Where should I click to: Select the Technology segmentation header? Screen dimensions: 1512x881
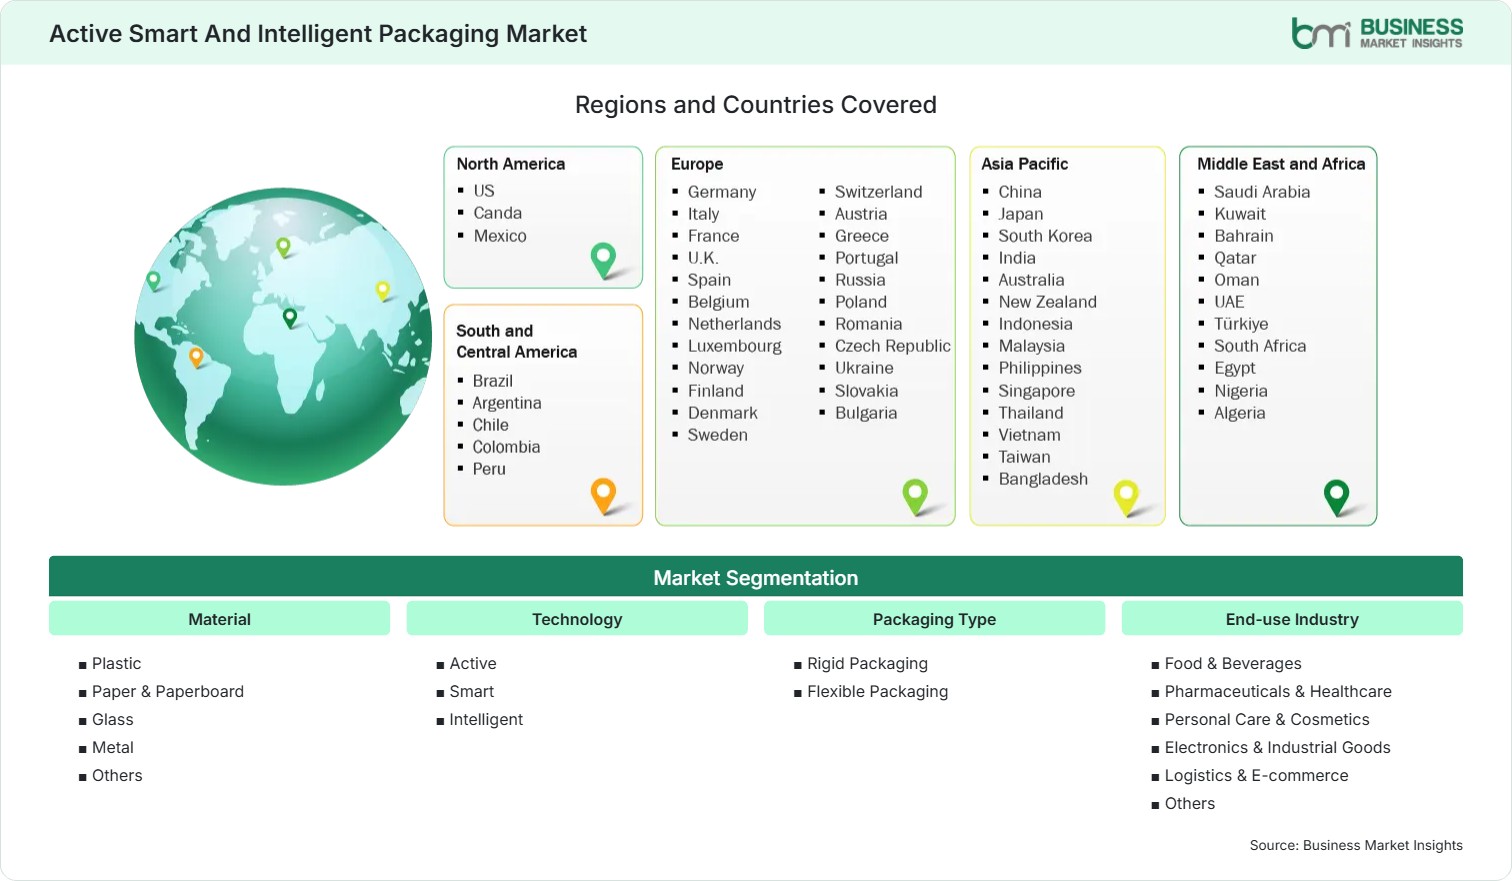577,619
